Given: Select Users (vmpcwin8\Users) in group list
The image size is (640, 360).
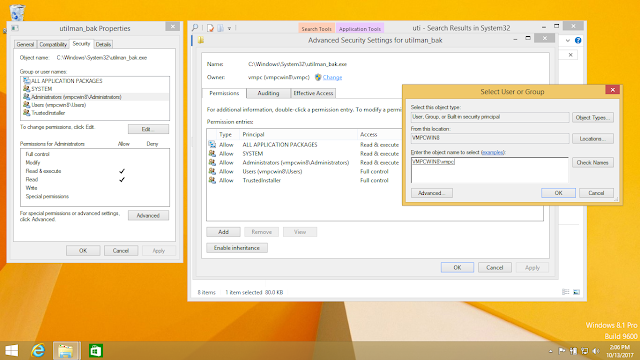Looking at the screenshot, I should [96, 105].
